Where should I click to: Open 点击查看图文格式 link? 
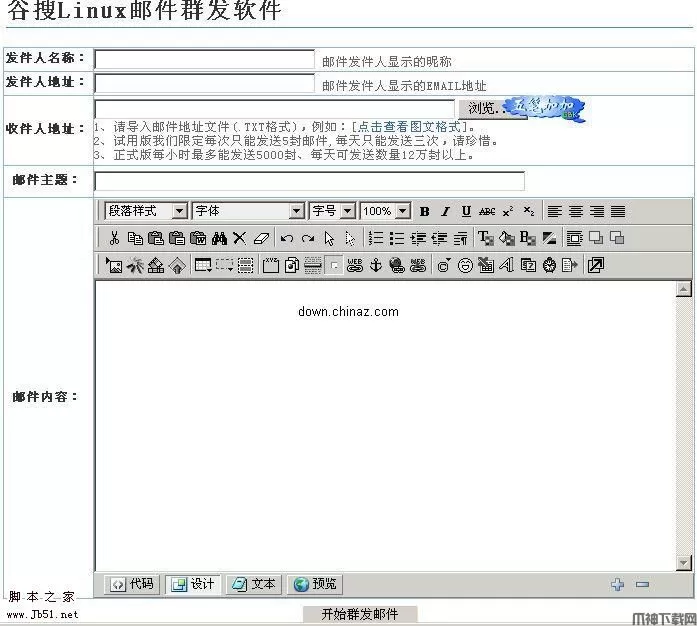tap(409, 127)
